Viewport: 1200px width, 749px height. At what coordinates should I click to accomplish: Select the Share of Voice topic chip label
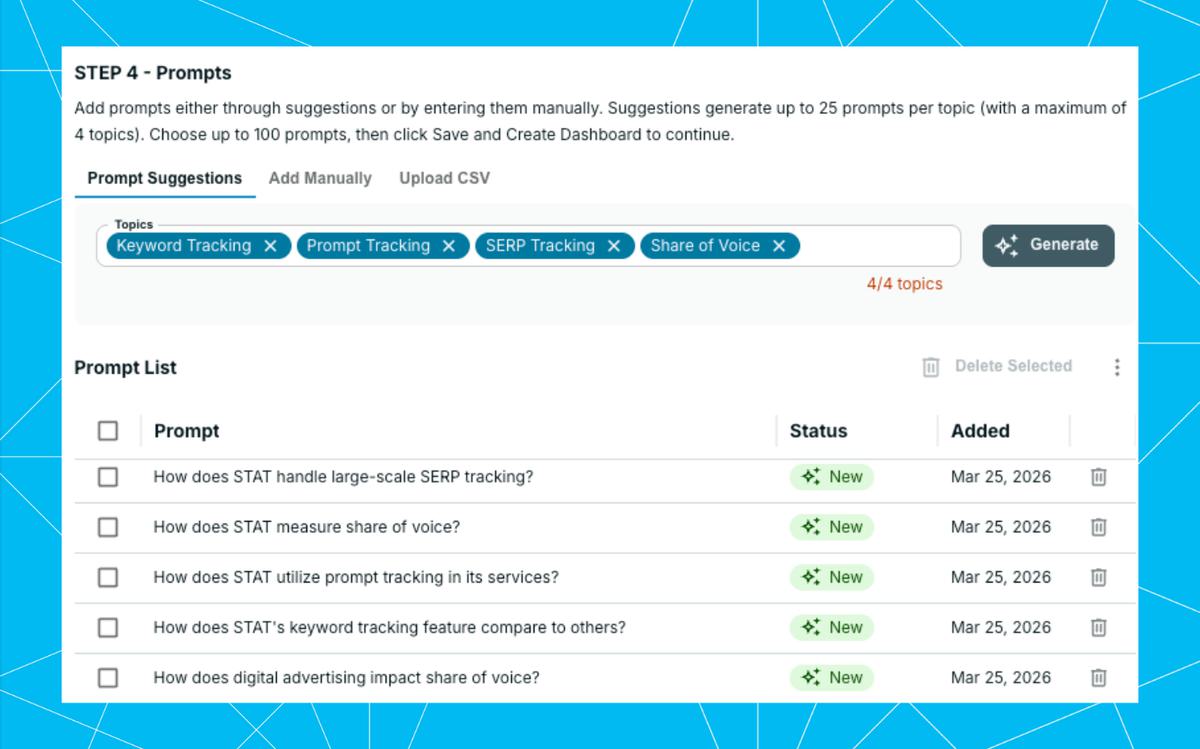[705, 246]
